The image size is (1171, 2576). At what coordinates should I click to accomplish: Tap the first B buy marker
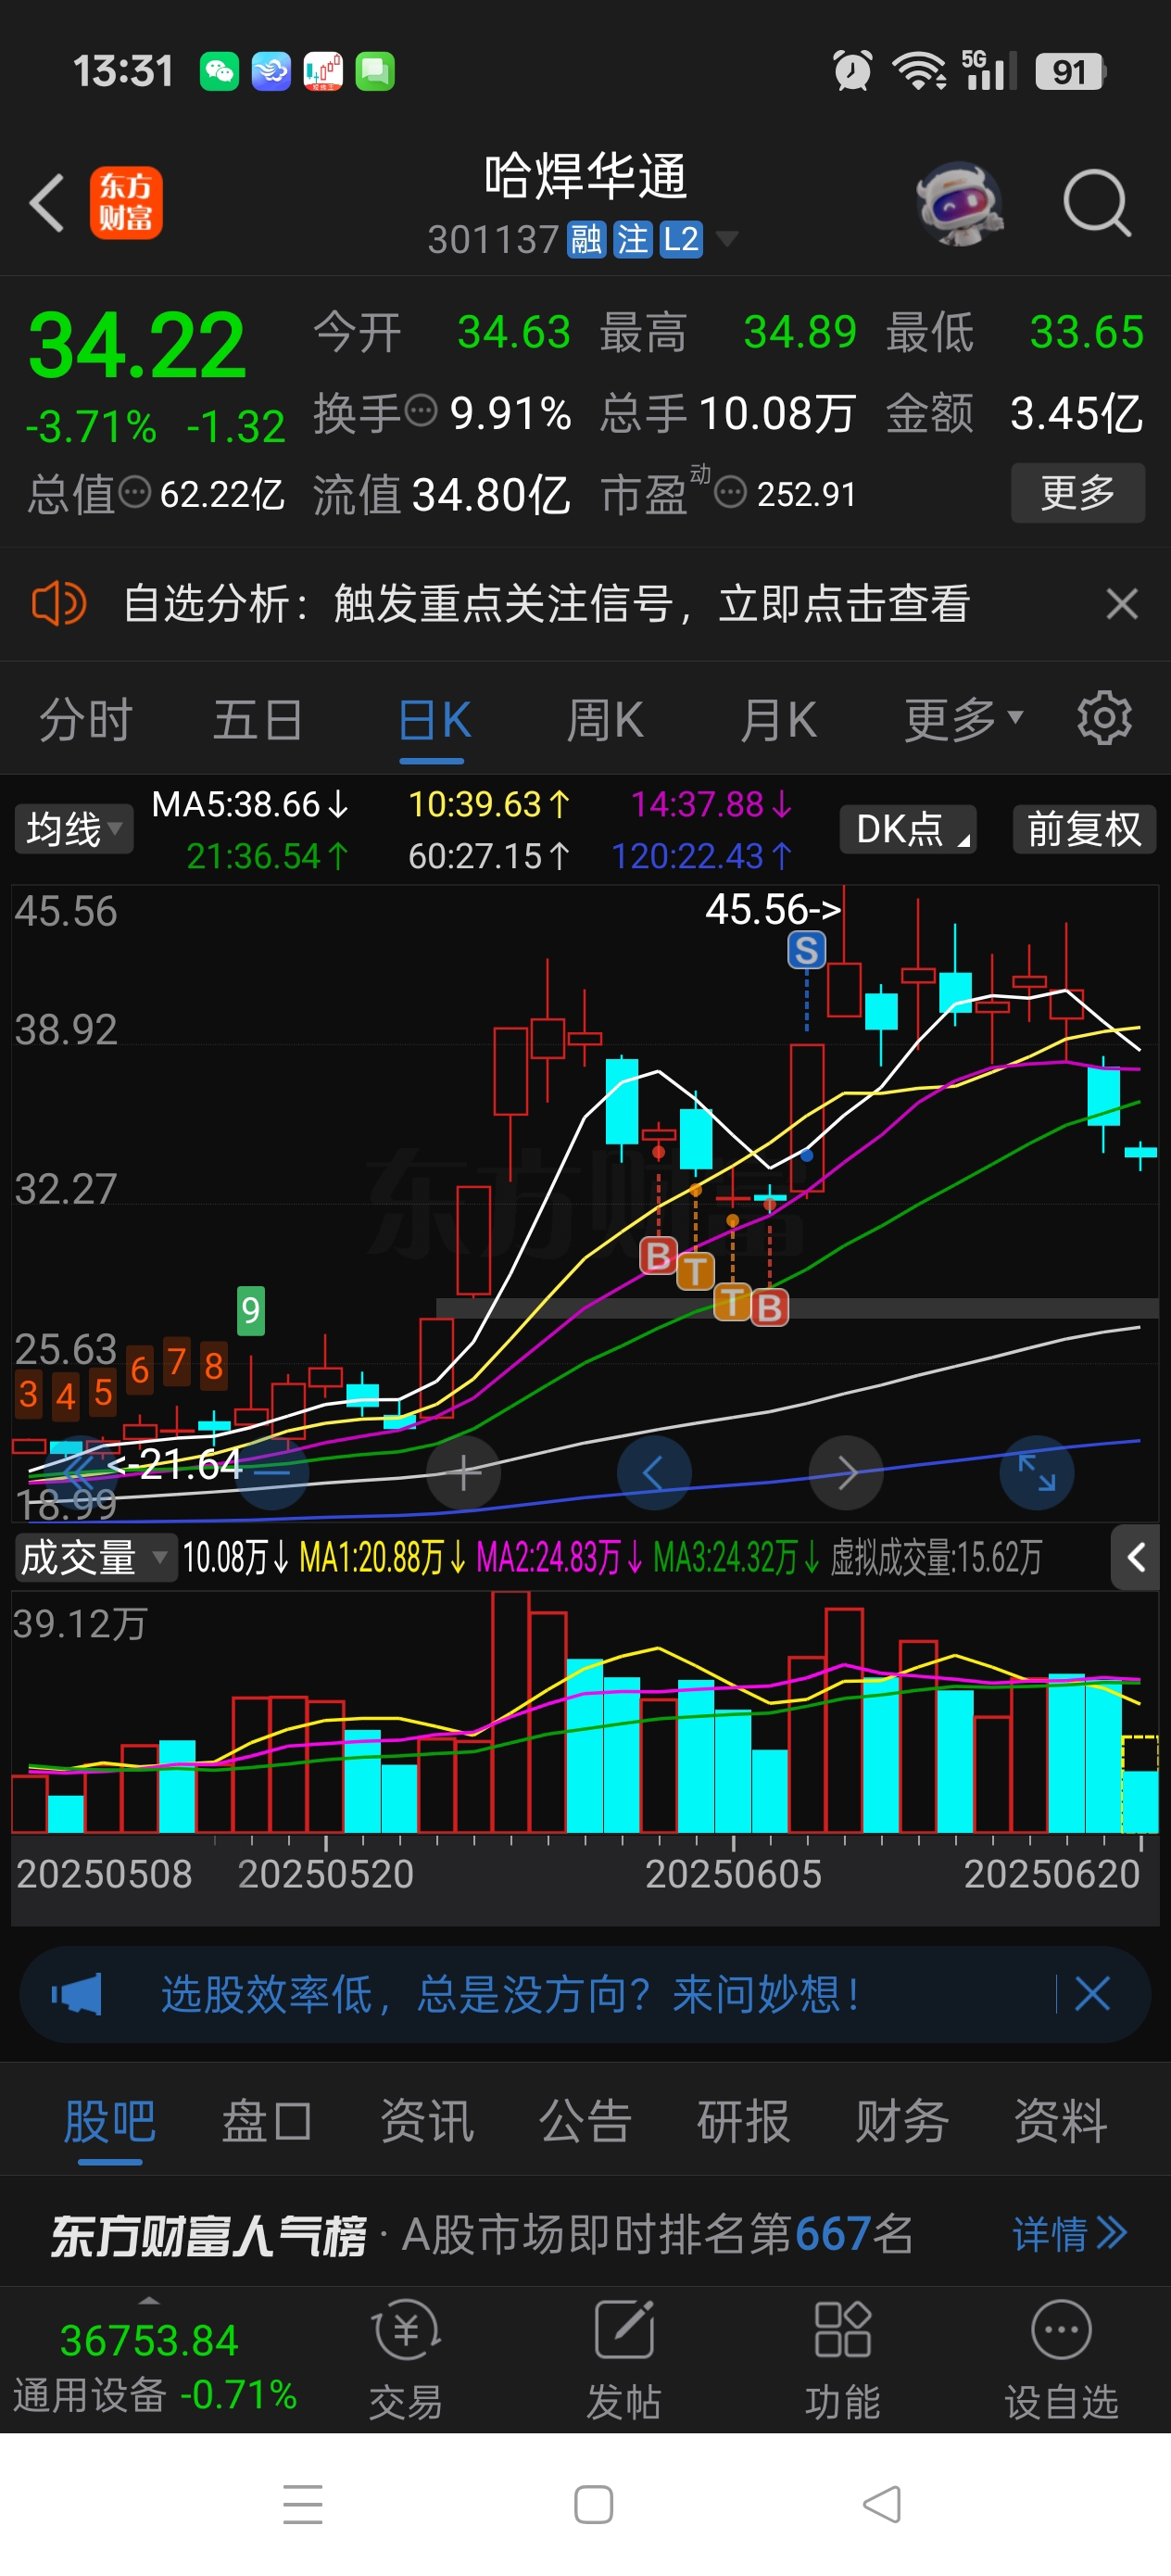pos(658,1255)
